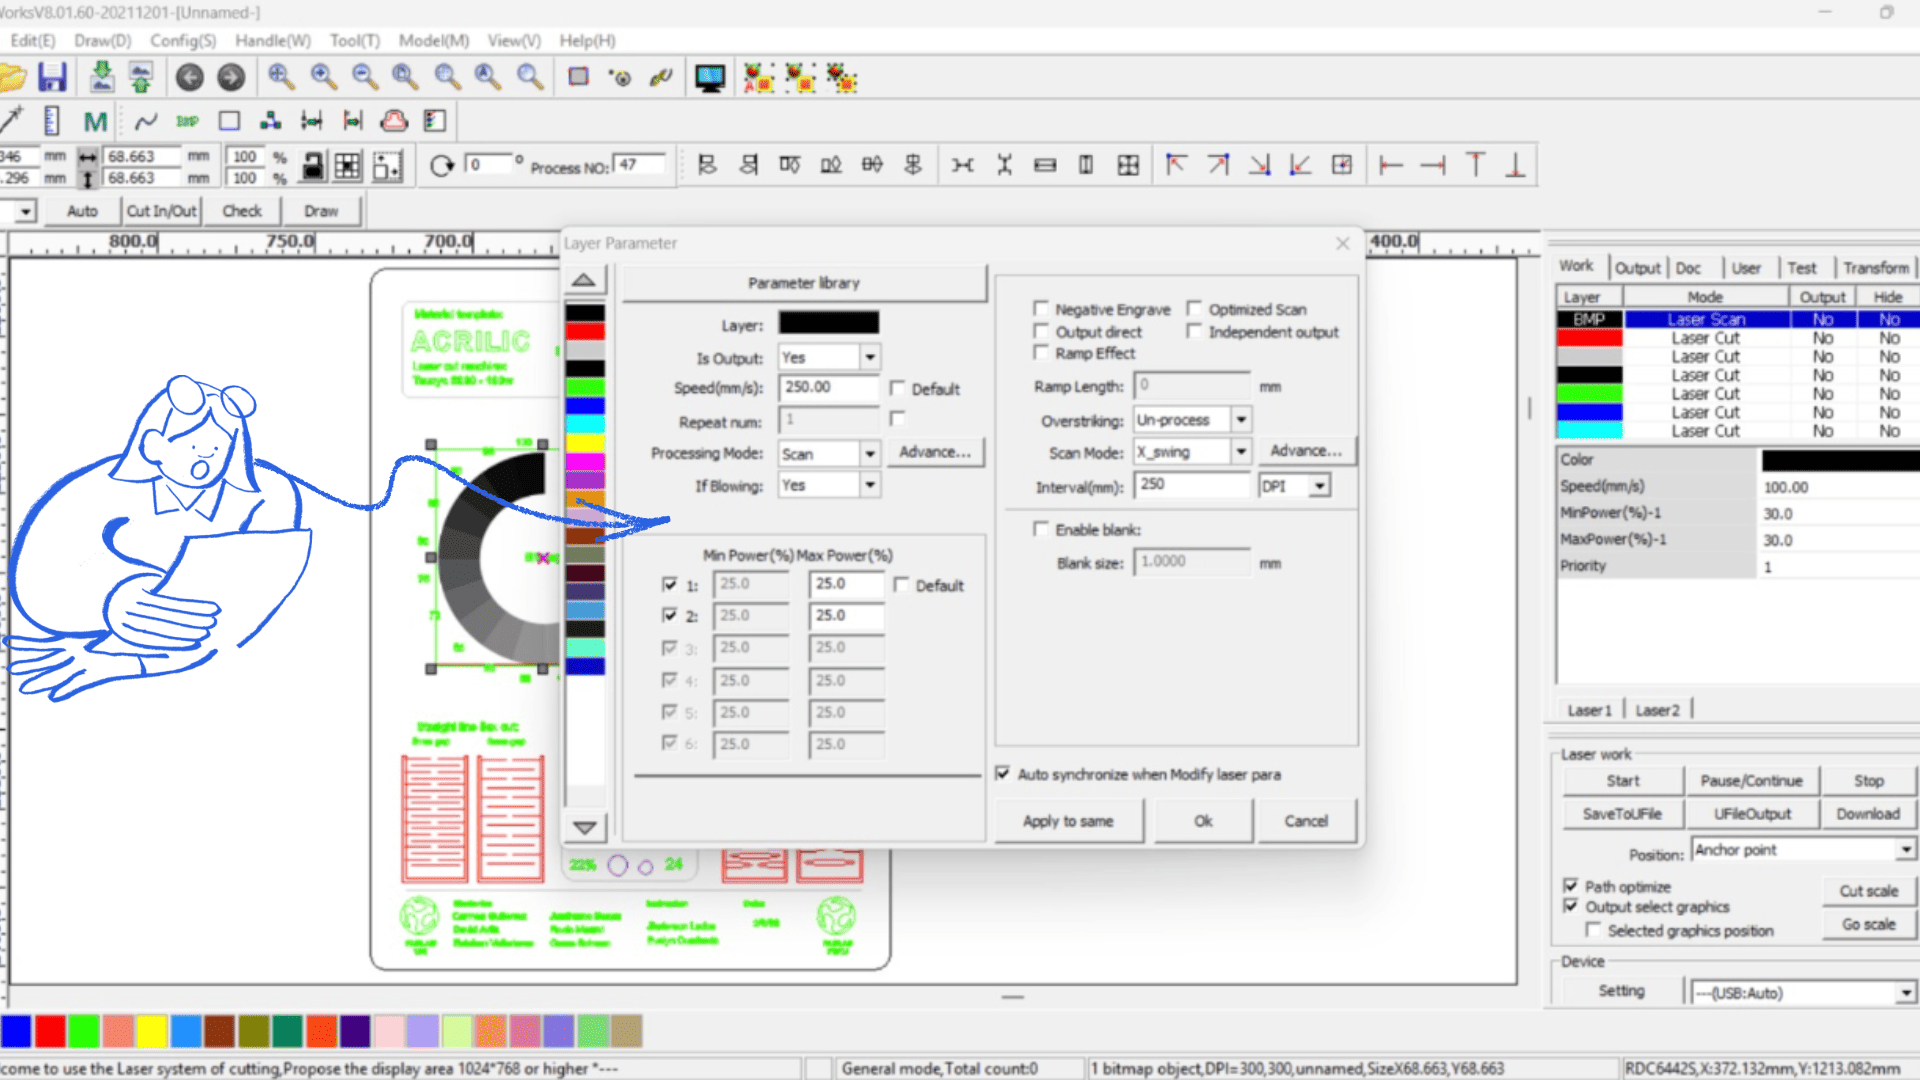The image size is (1920, 1080).
Task: Open the Handle(W) menu
Action: click(272, 40)
